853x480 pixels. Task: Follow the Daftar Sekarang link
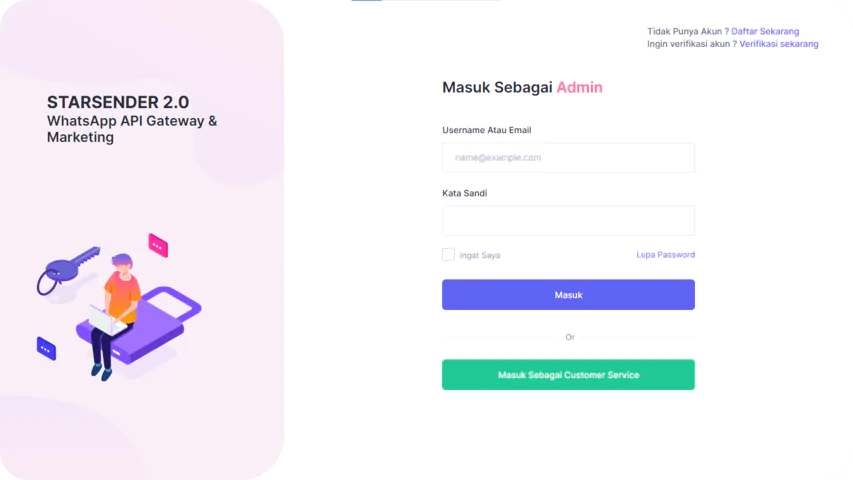tap(765, 32)
